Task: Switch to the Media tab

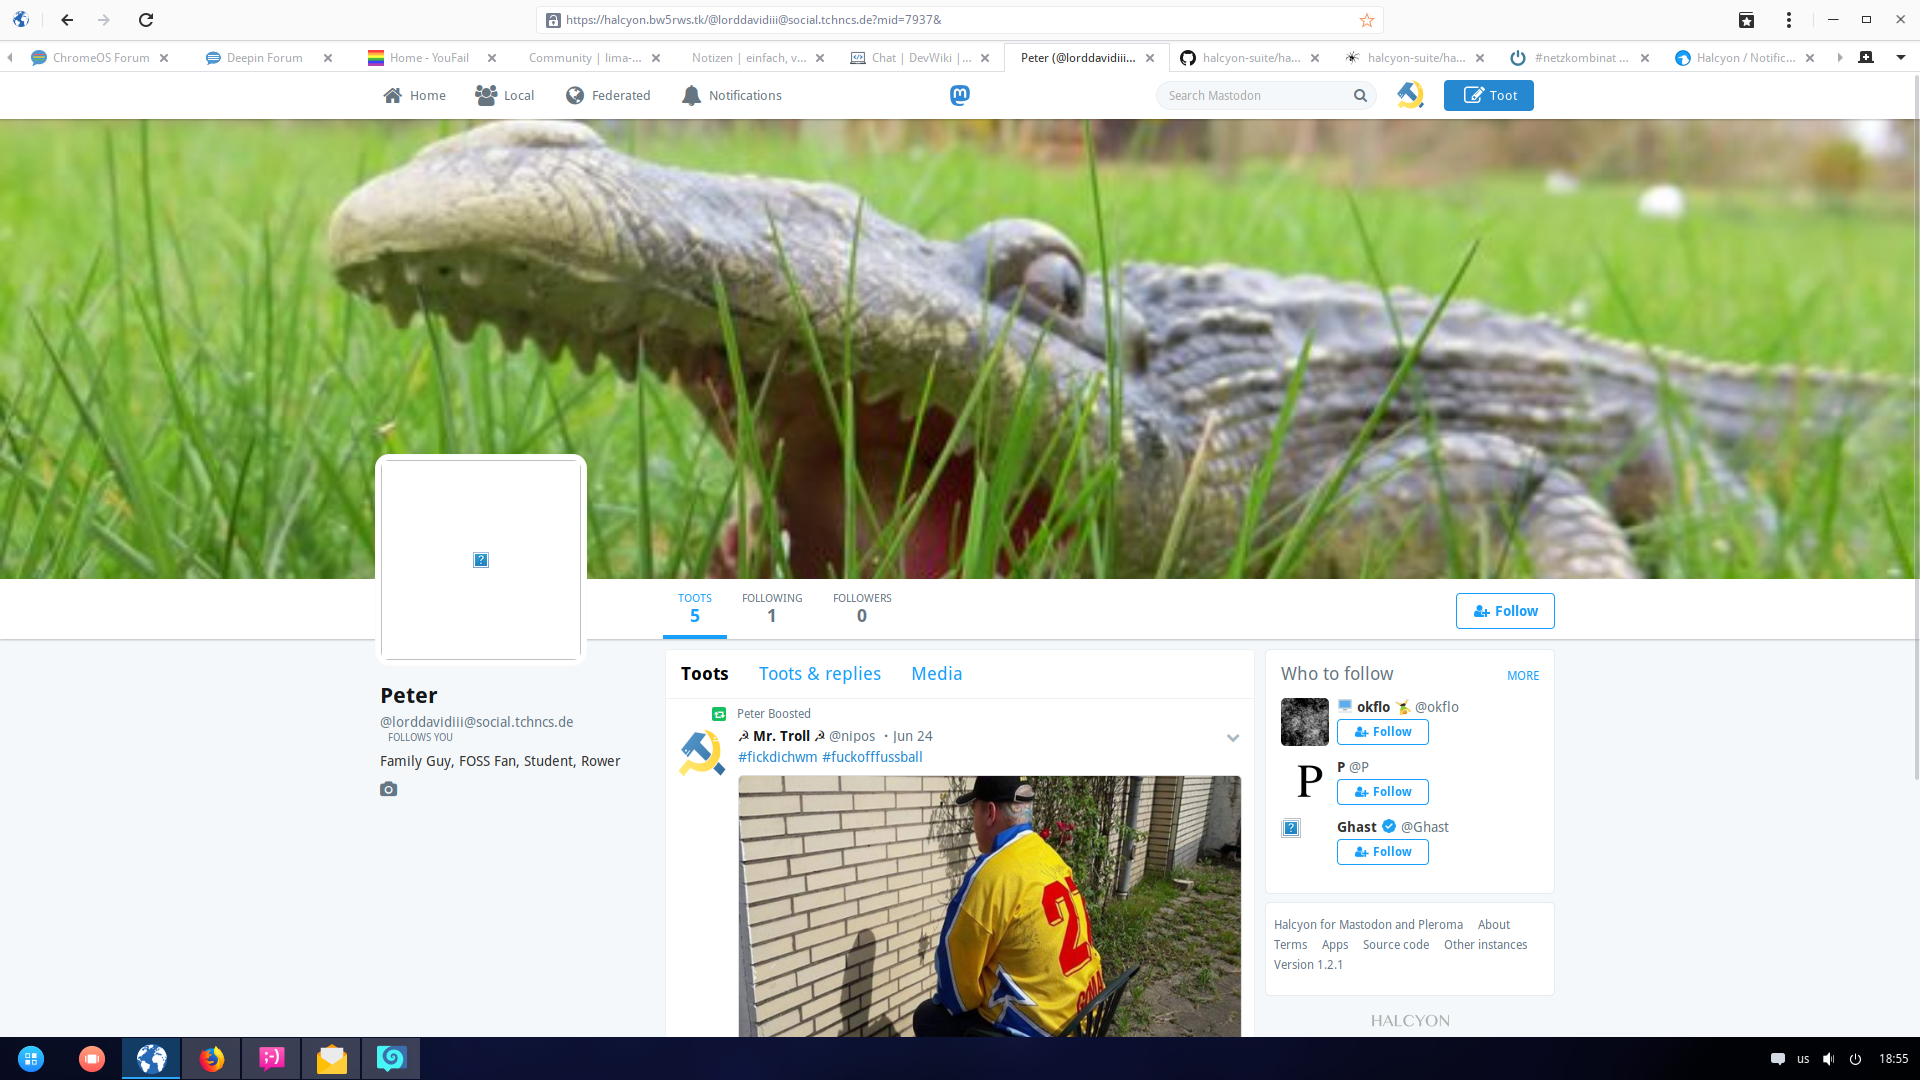Action: [936, 674]
